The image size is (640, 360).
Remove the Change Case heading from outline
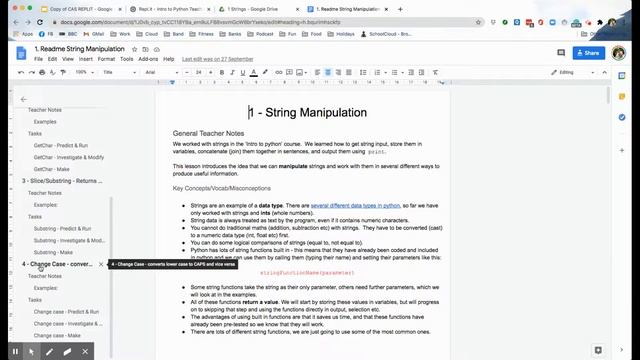tap(101, 264)
